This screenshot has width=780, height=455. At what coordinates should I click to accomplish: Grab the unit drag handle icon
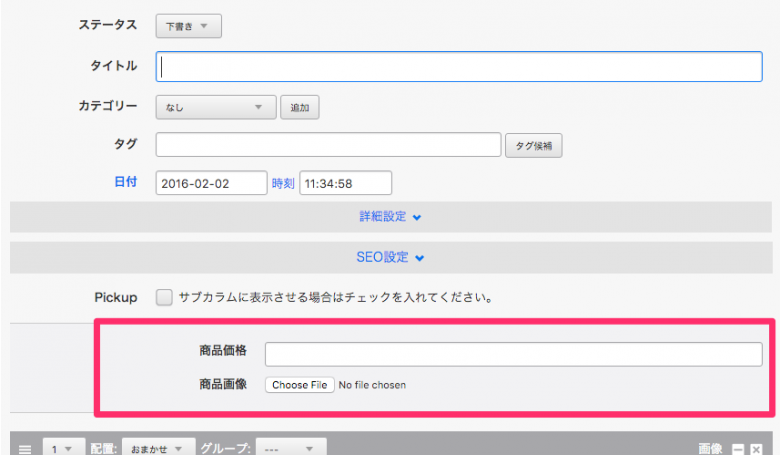25,449
